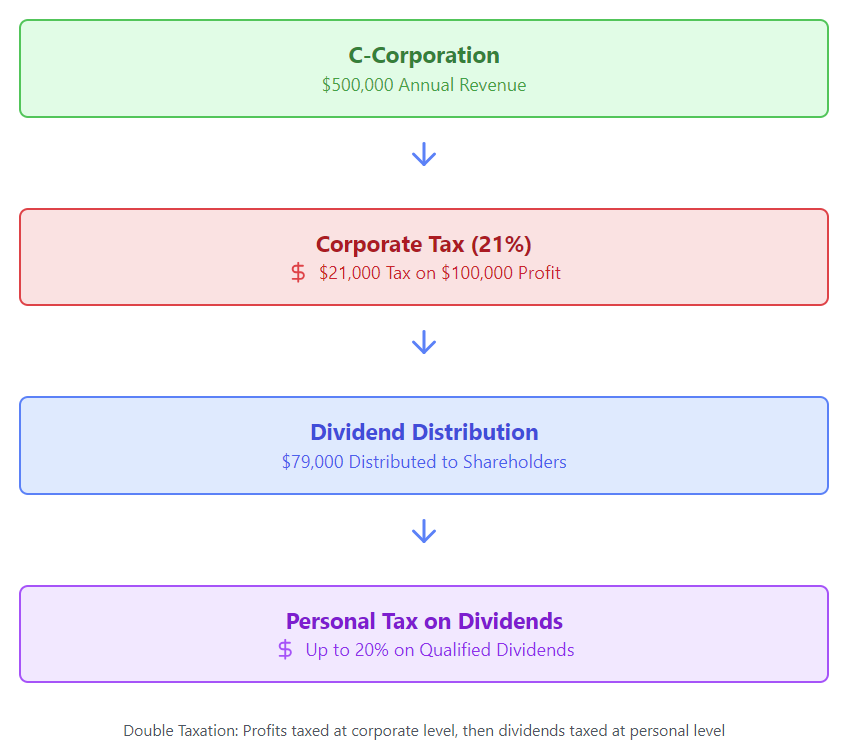
Task: Click the arrow between Corporate Tax and Dividend Distribution
Action: click(x=424, y=342)
